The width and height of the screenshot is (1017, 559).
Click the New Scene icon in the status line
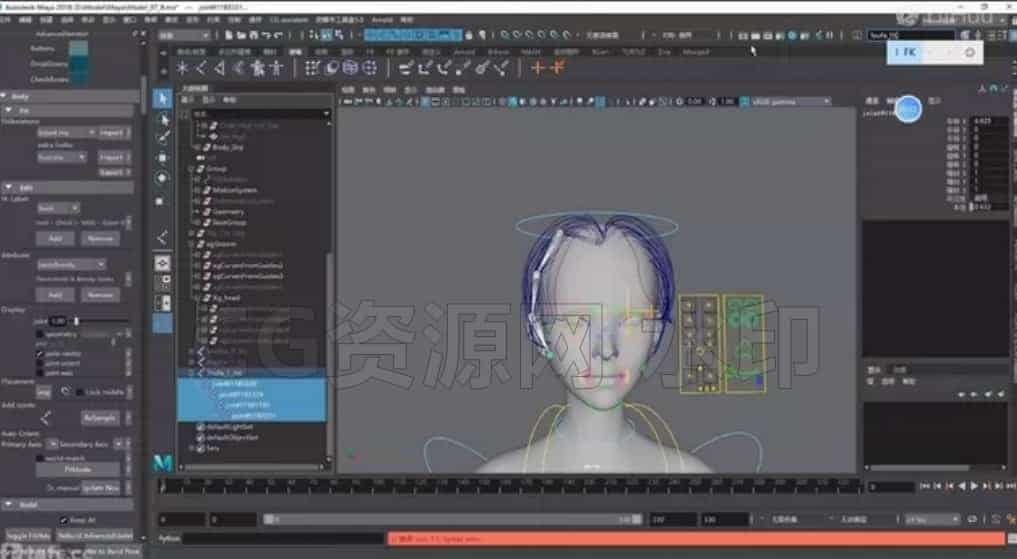click(x=229, y=35)
